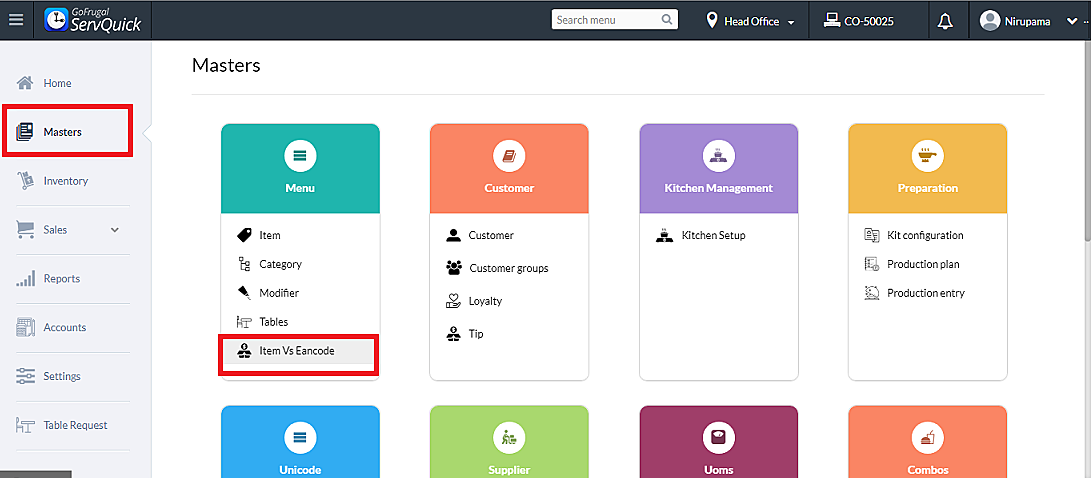
Task: Click the CO-50025 label
Action: (x=869, y=22)
